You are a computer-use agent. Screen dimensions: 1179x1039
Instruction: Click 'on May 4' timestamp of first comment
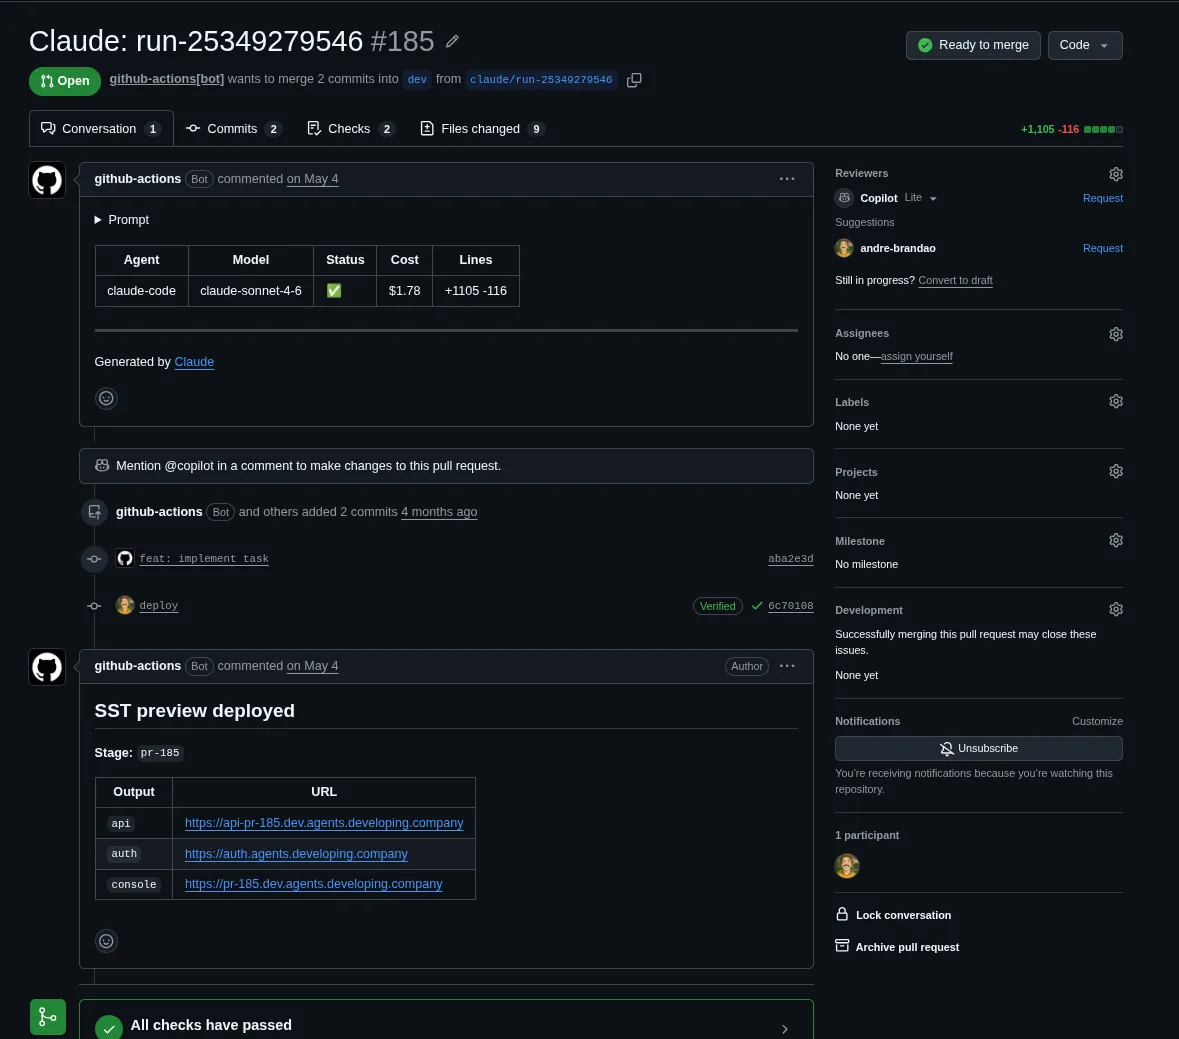pos(312,179)
